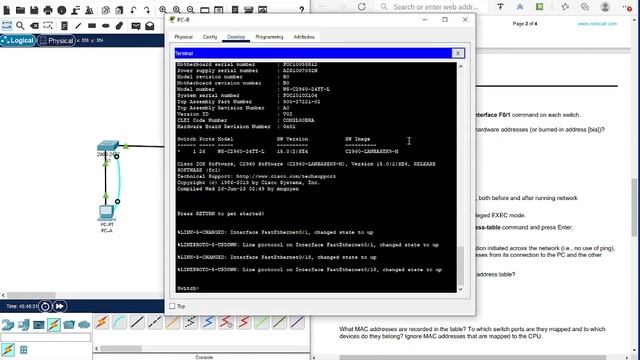Toggle the Top checkbox in PC-B window
The image size is (640, 360).
pos(172,306)
